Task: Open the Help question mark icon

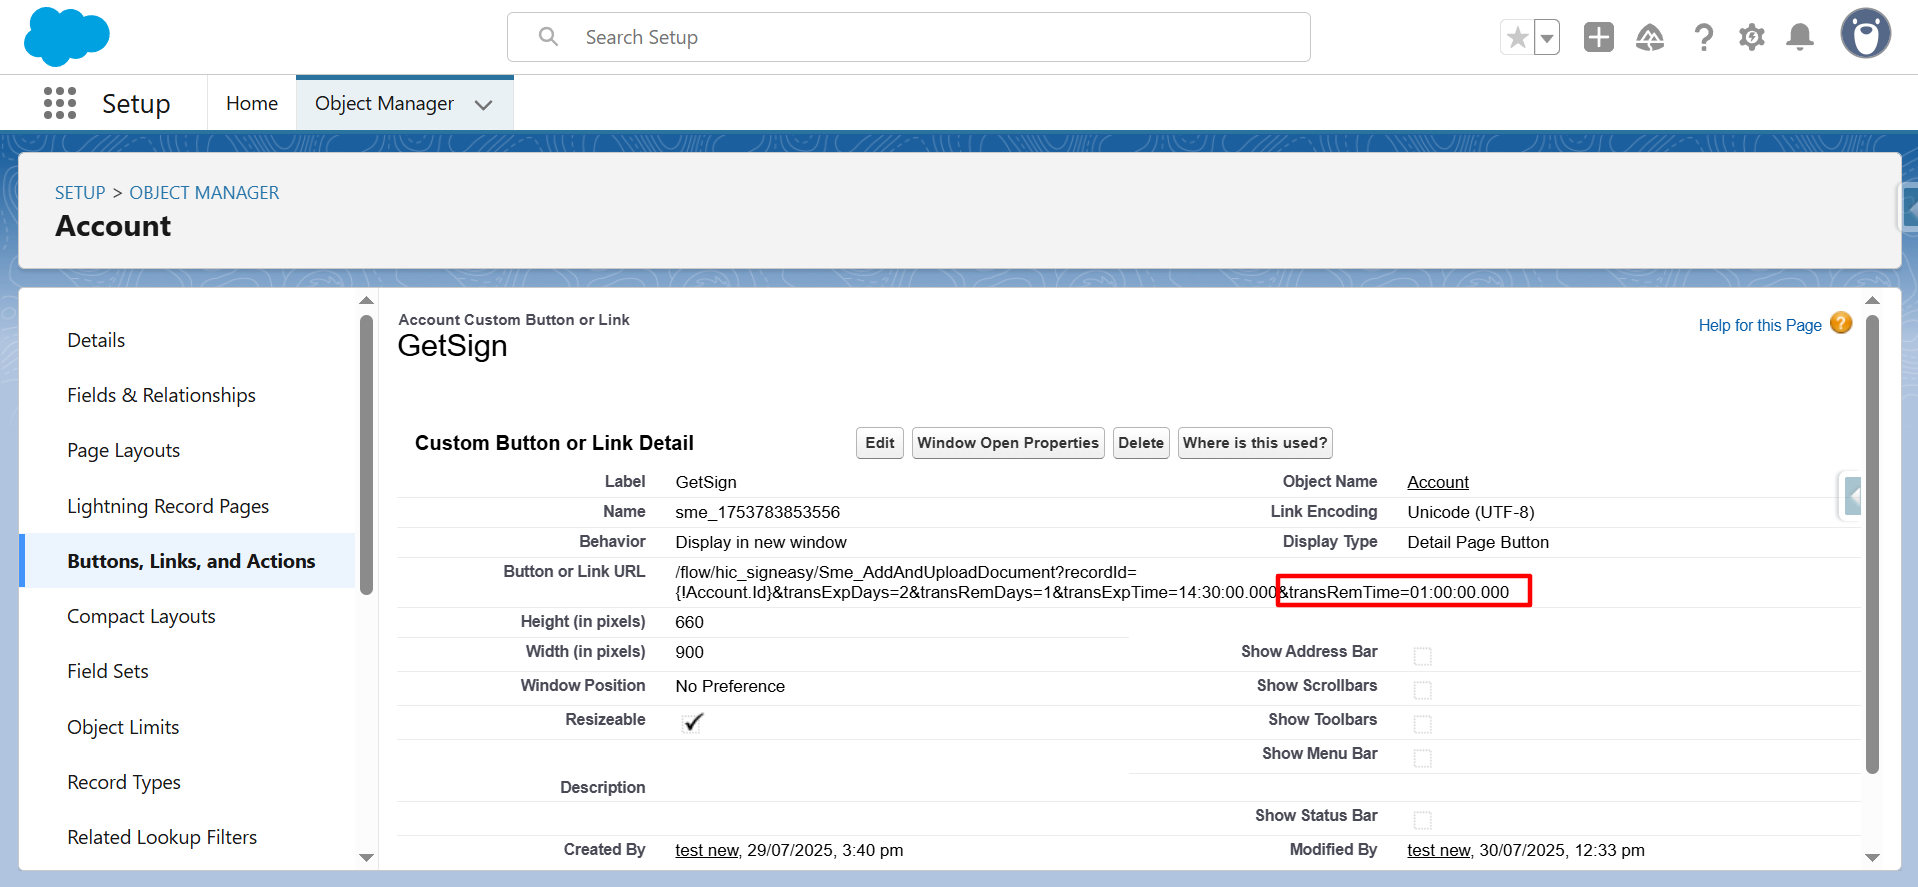Action: (x=1703, y=37)
